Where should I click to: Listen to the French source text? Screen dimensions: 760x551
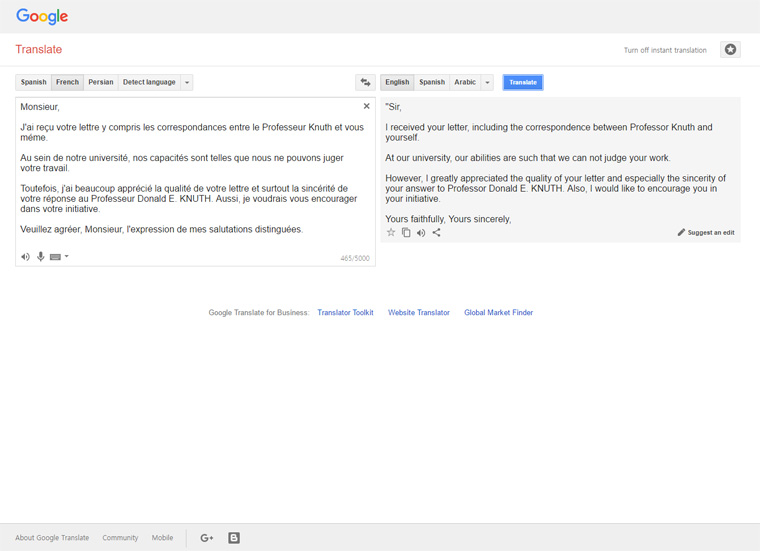25,257
